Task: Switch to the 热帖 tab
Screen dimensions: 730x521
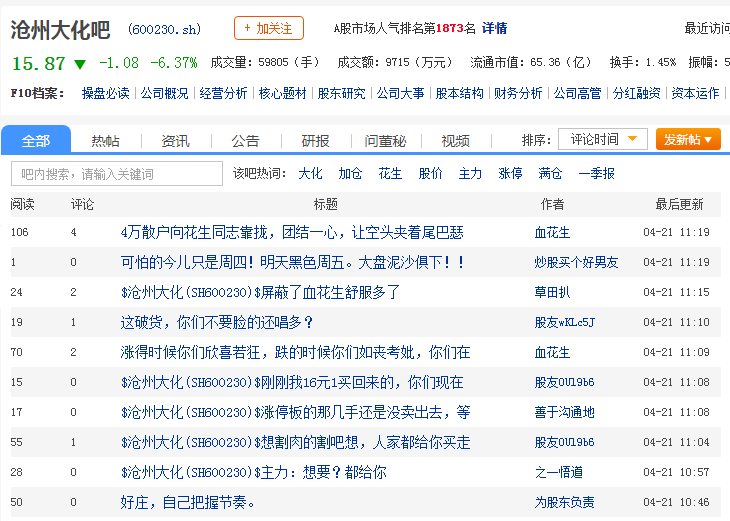Action: pyautogui.click(x=106, y=141)
